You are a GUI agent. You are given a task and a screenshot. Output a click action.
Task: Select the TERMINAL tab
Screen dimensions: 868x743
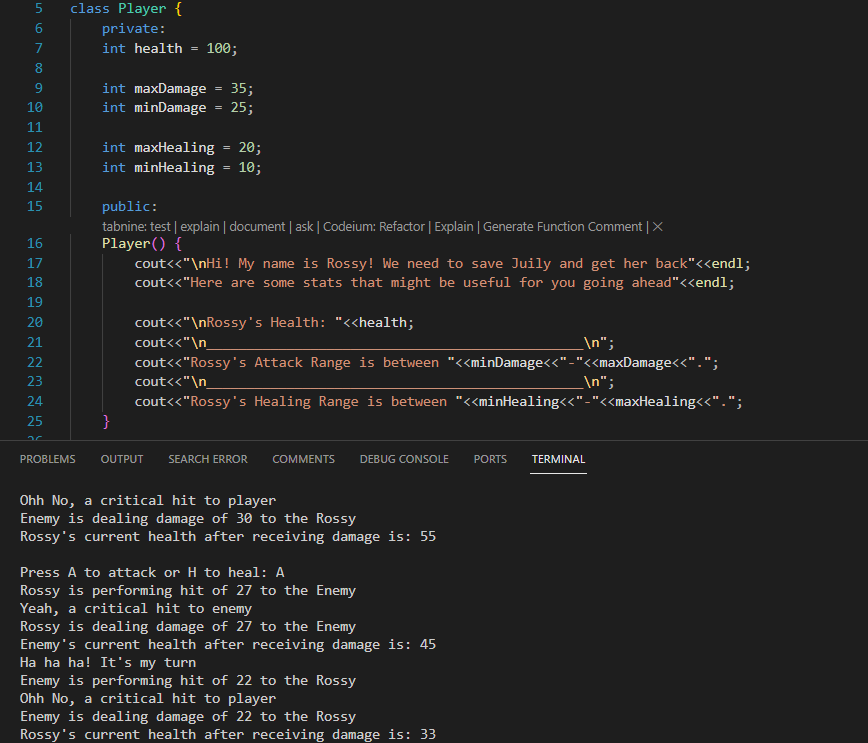tap(558, 459)
